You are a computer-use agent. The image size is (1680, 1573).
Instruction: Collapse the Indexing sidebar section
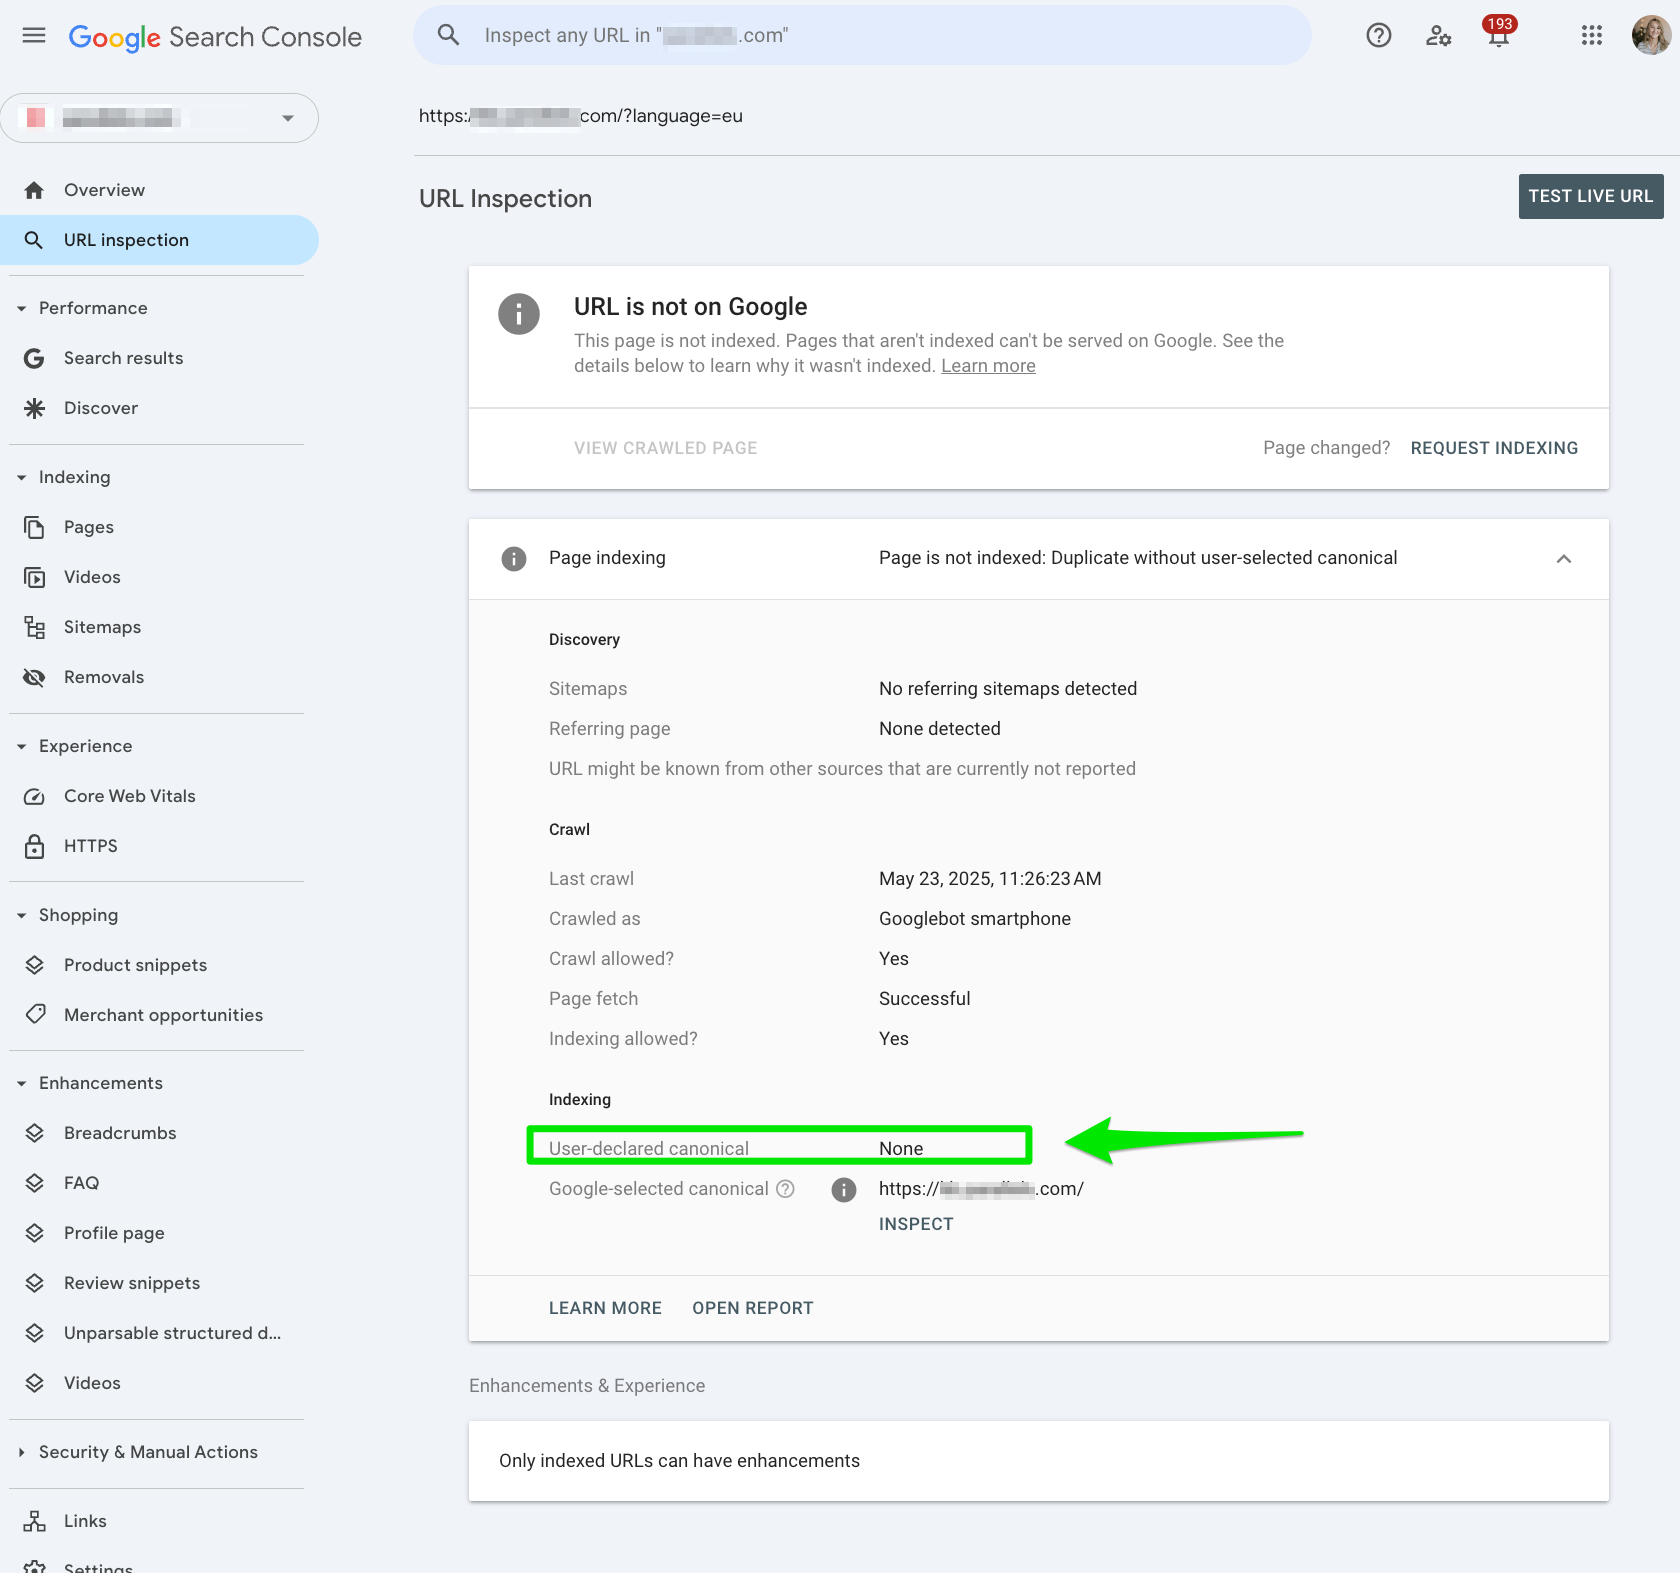click(21, 478)
